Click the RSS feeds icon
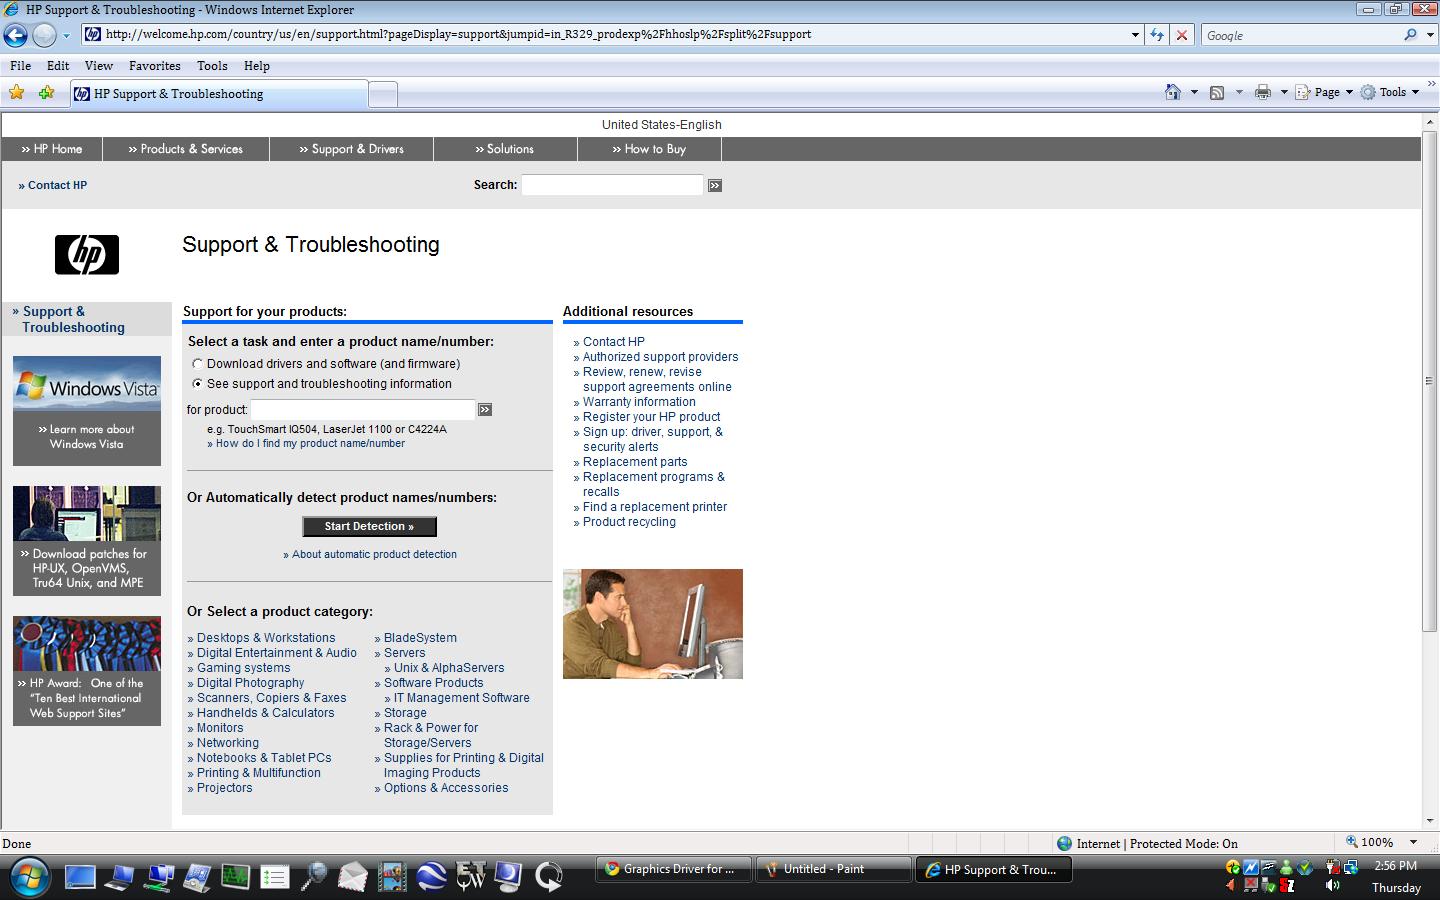Viewport: 1440px width, 900px height. point(1217,92)
